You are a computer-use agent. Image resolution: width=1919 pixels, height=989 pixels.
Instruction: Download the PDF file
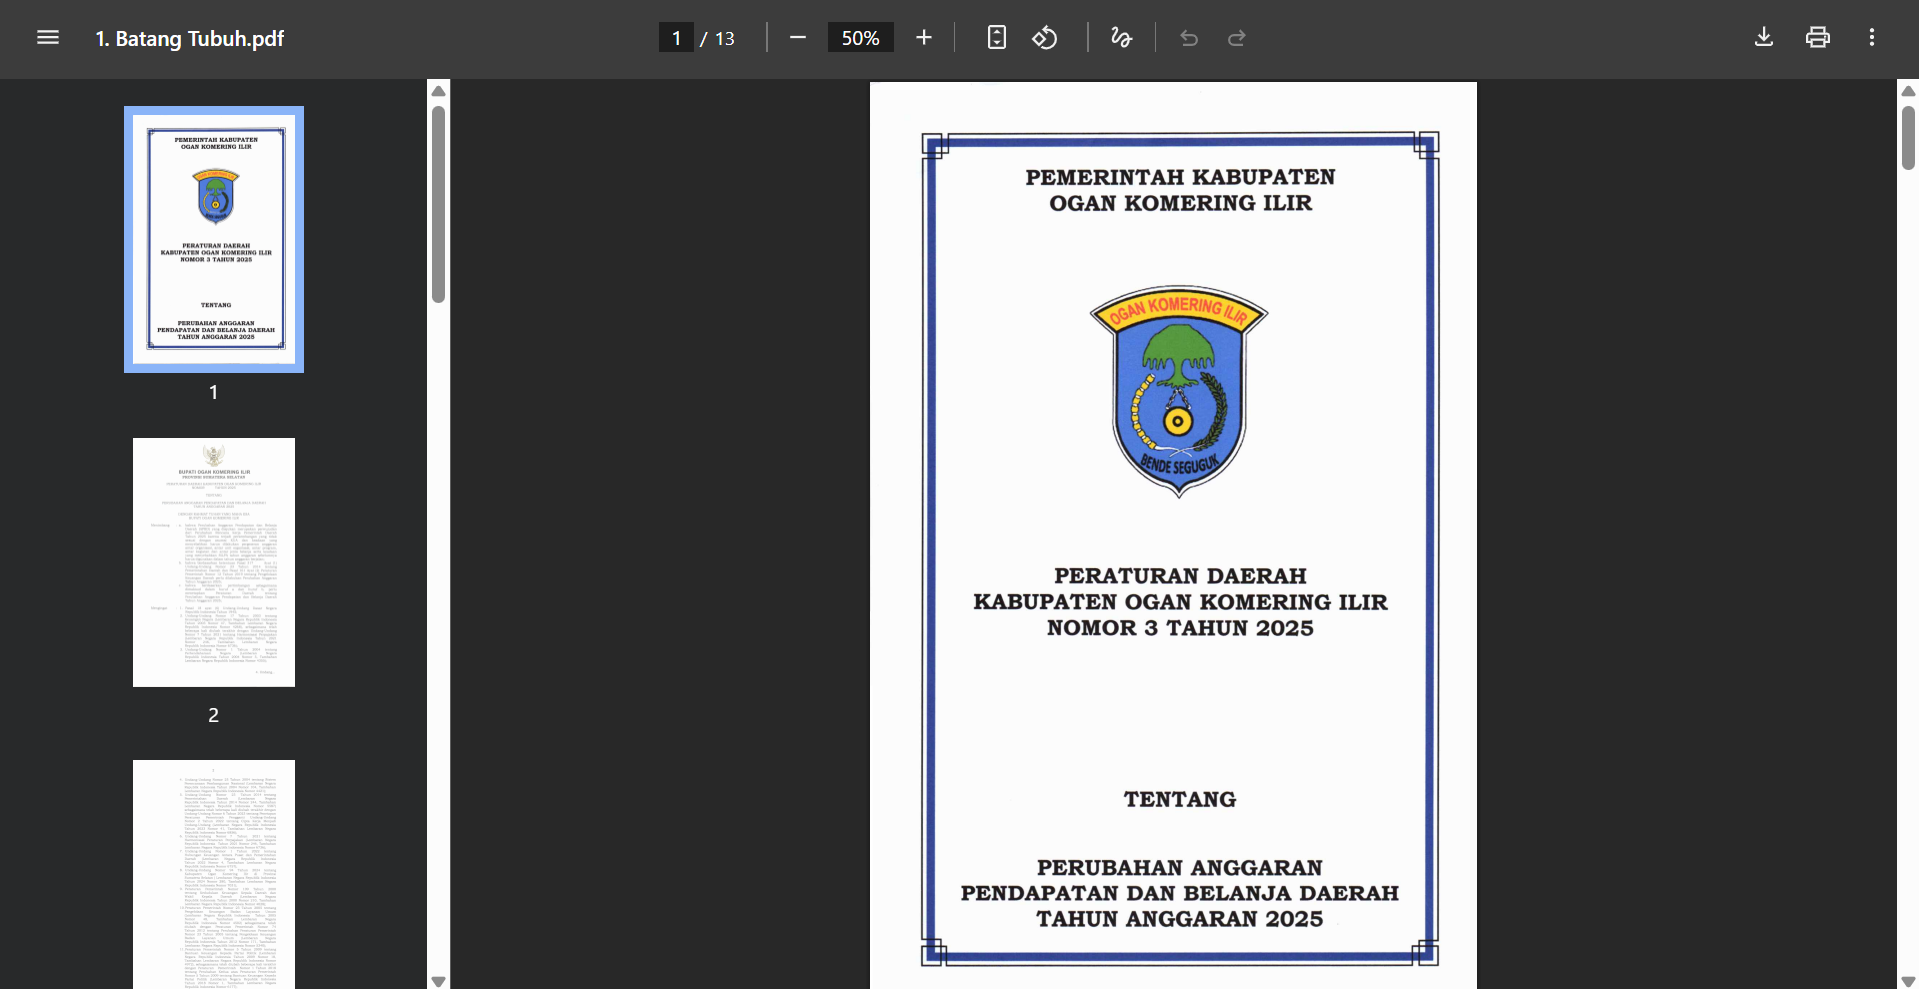(1764, 38)
